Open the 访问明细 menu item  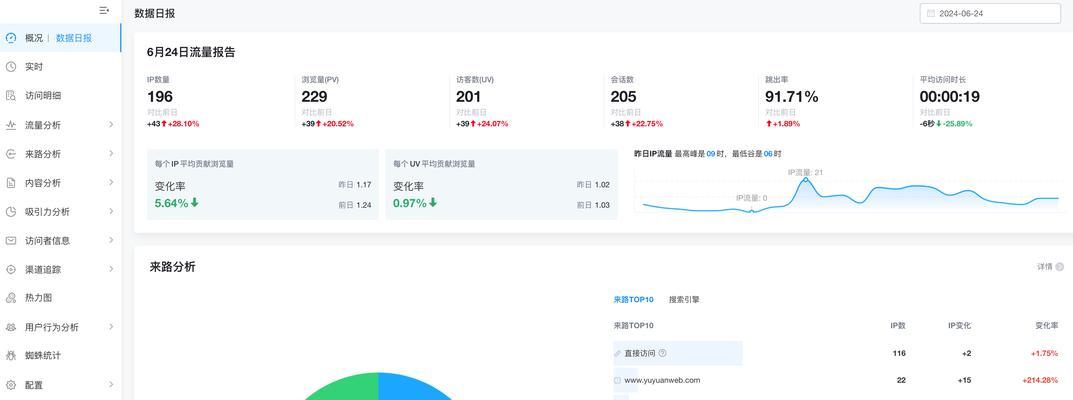[x=61, y=96]
